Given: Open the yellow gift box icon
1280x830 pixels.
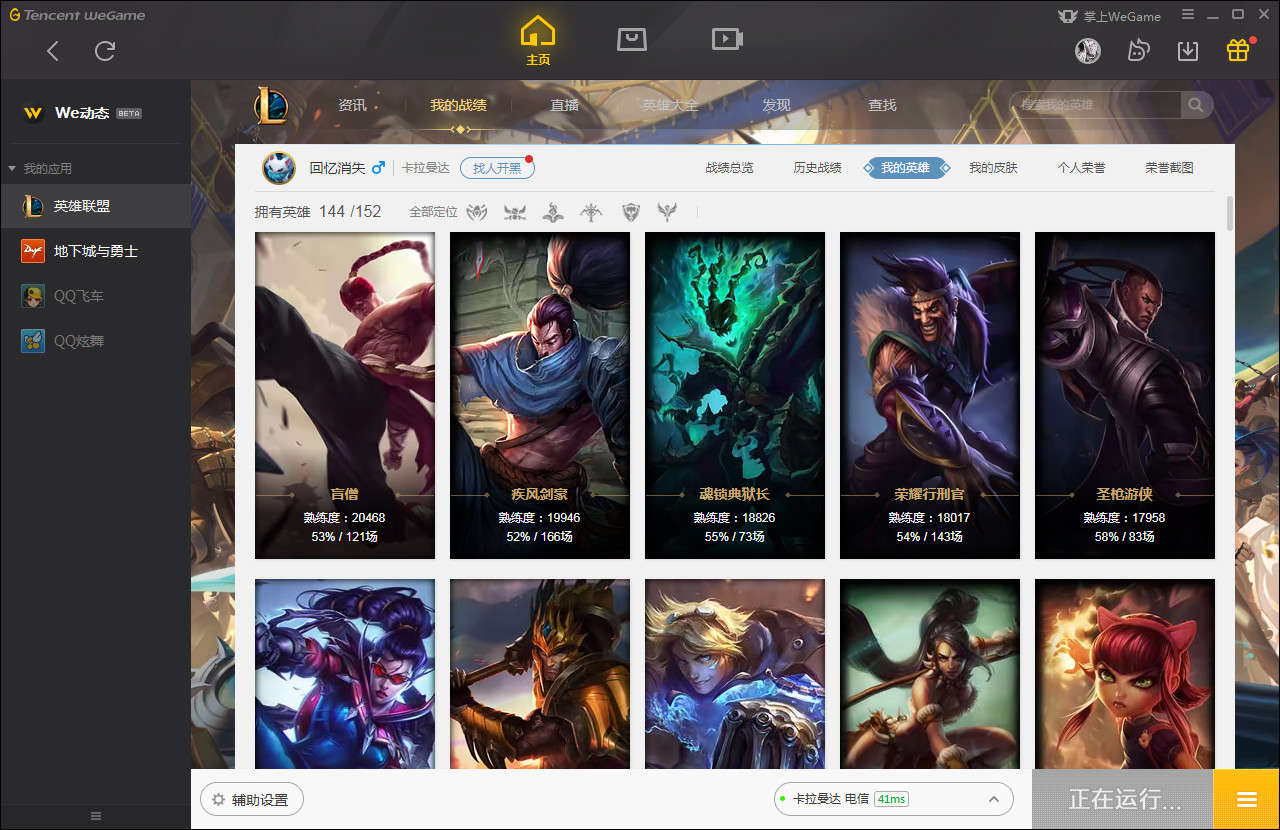Looking at the screenshot, I should [1238, 50].
